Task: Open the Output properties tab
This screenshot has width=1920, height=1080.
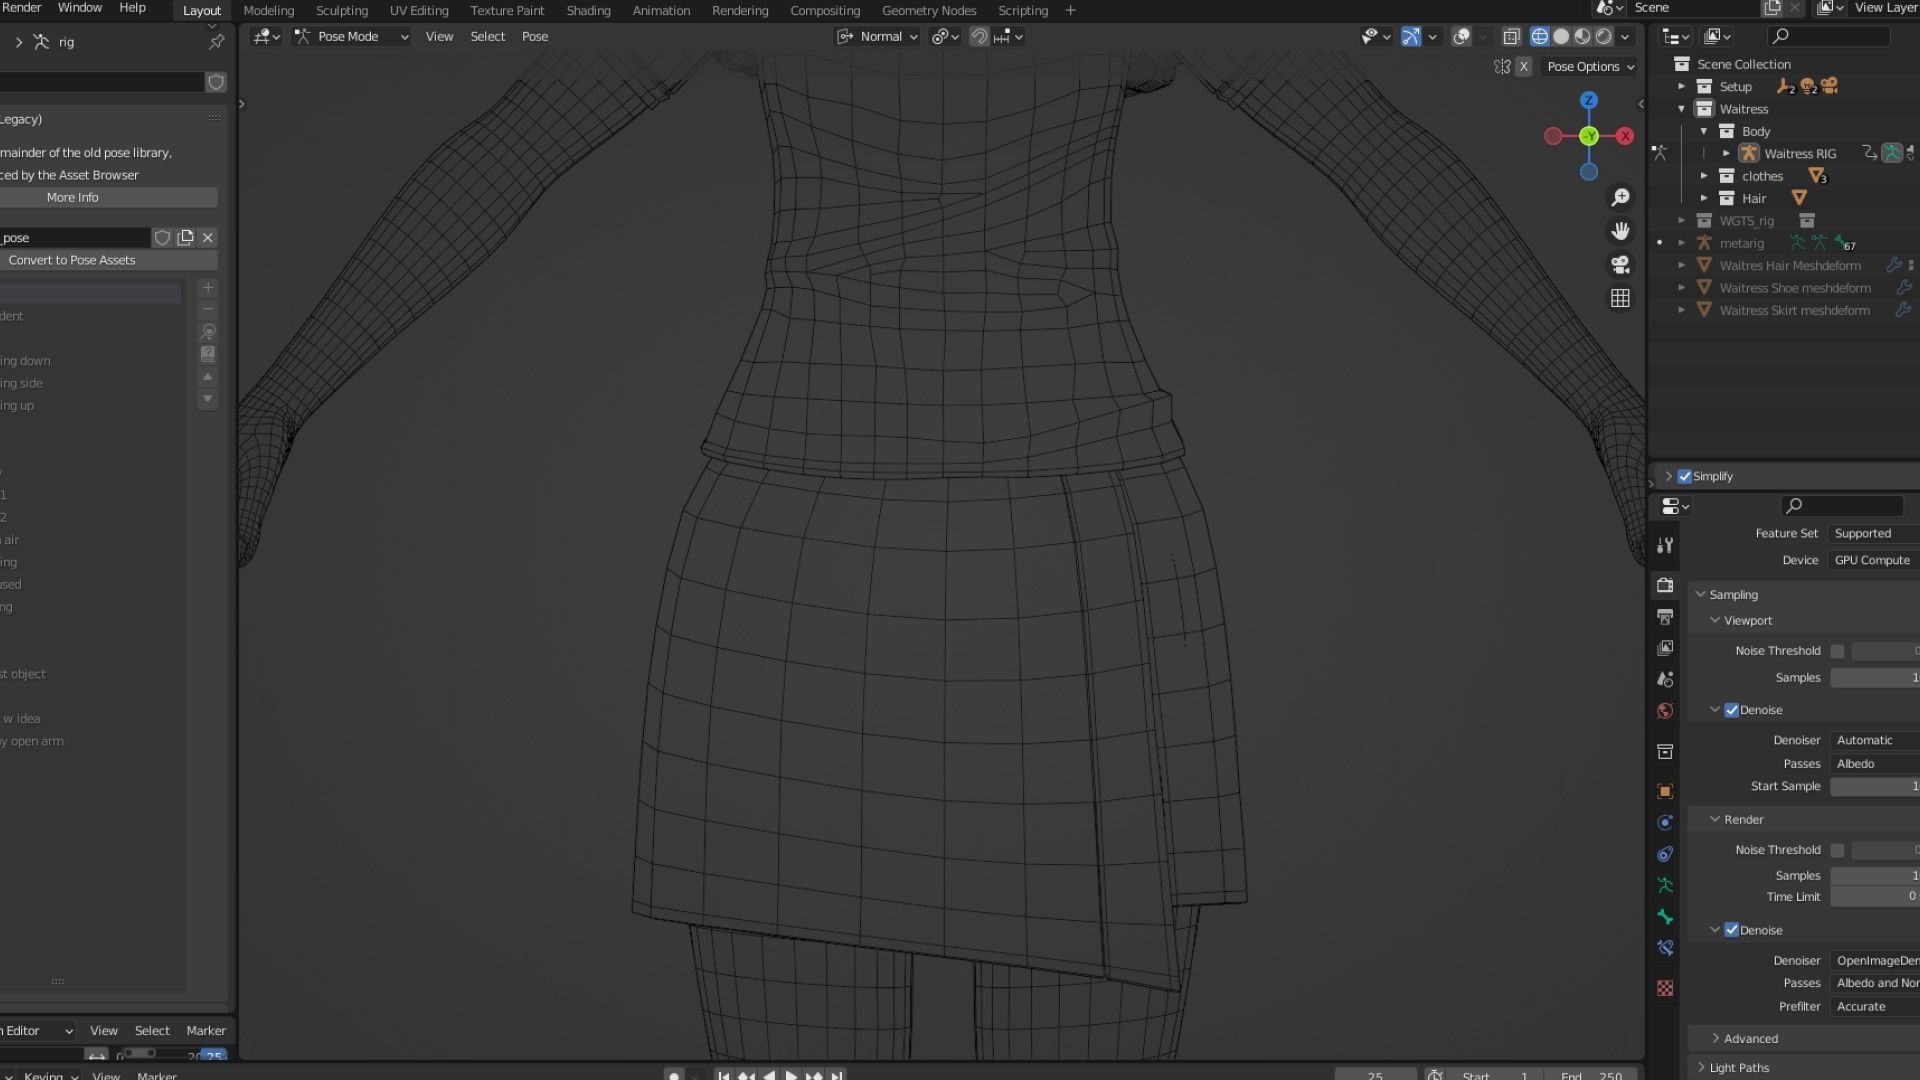Action: click(x=1665, y=617)
